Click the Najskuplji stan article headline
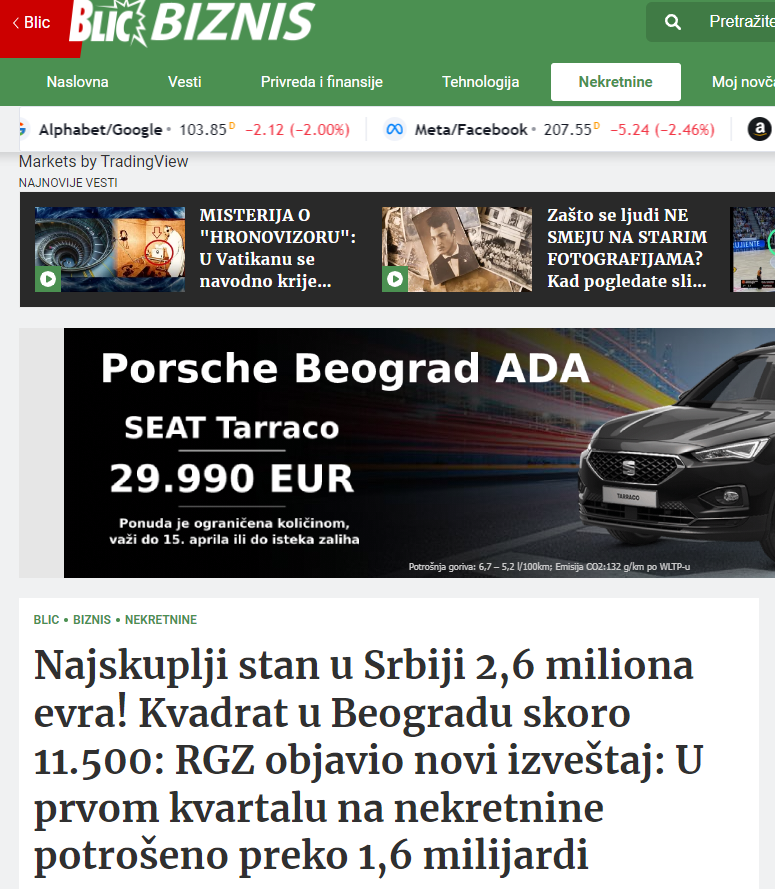Viewport: 775px width, 889px height. pyautogui.click(x=369, y=760)
